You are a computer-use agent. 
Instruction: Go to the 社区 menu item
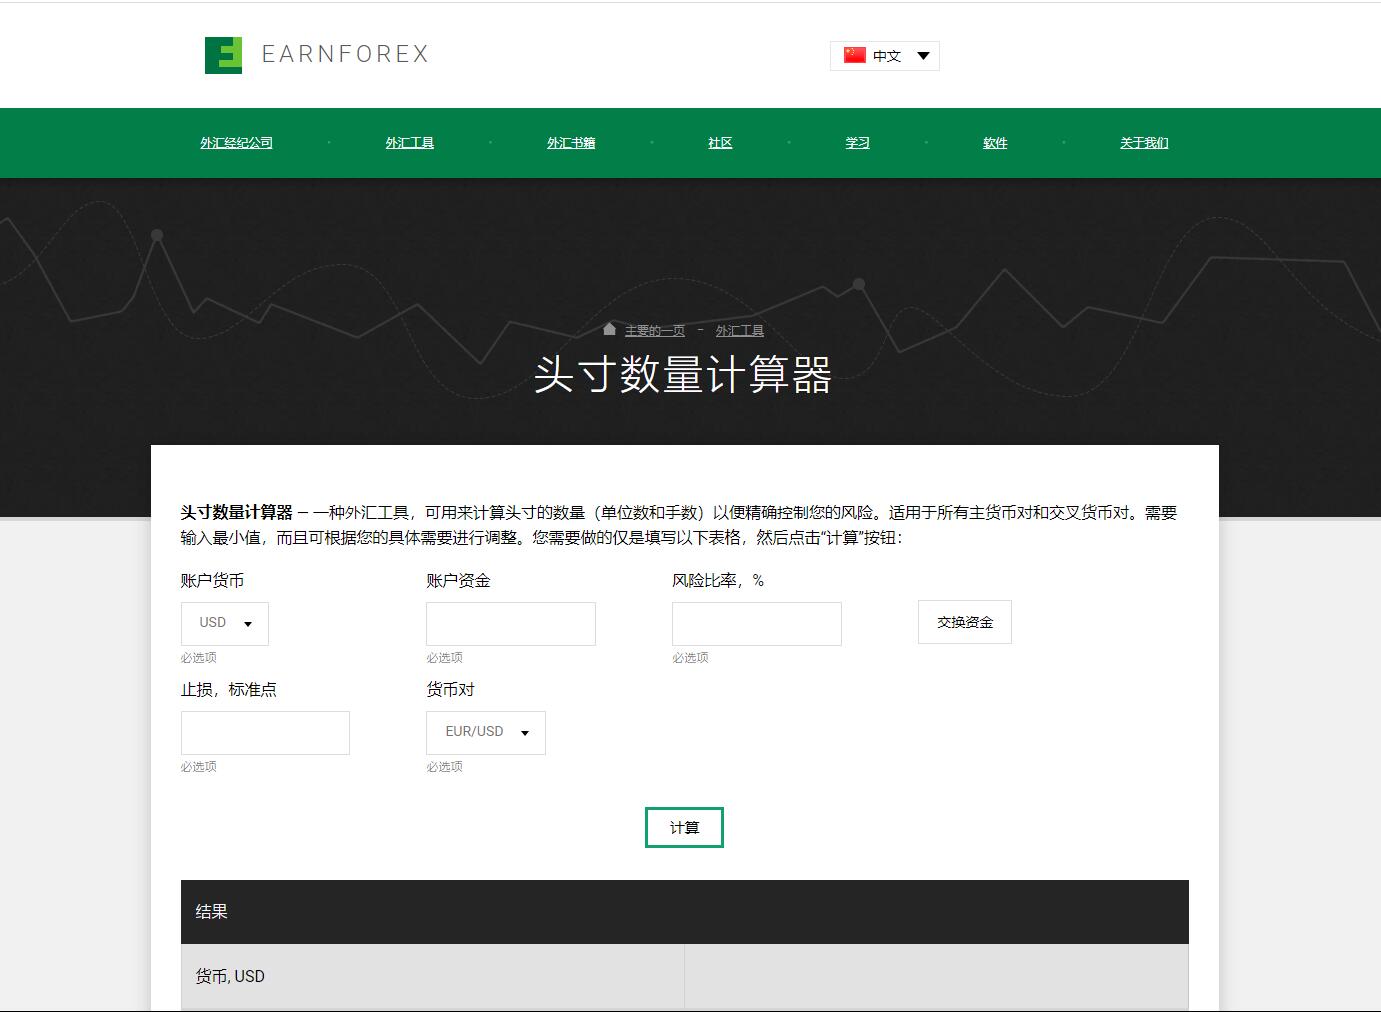click(x=720, y=143)
